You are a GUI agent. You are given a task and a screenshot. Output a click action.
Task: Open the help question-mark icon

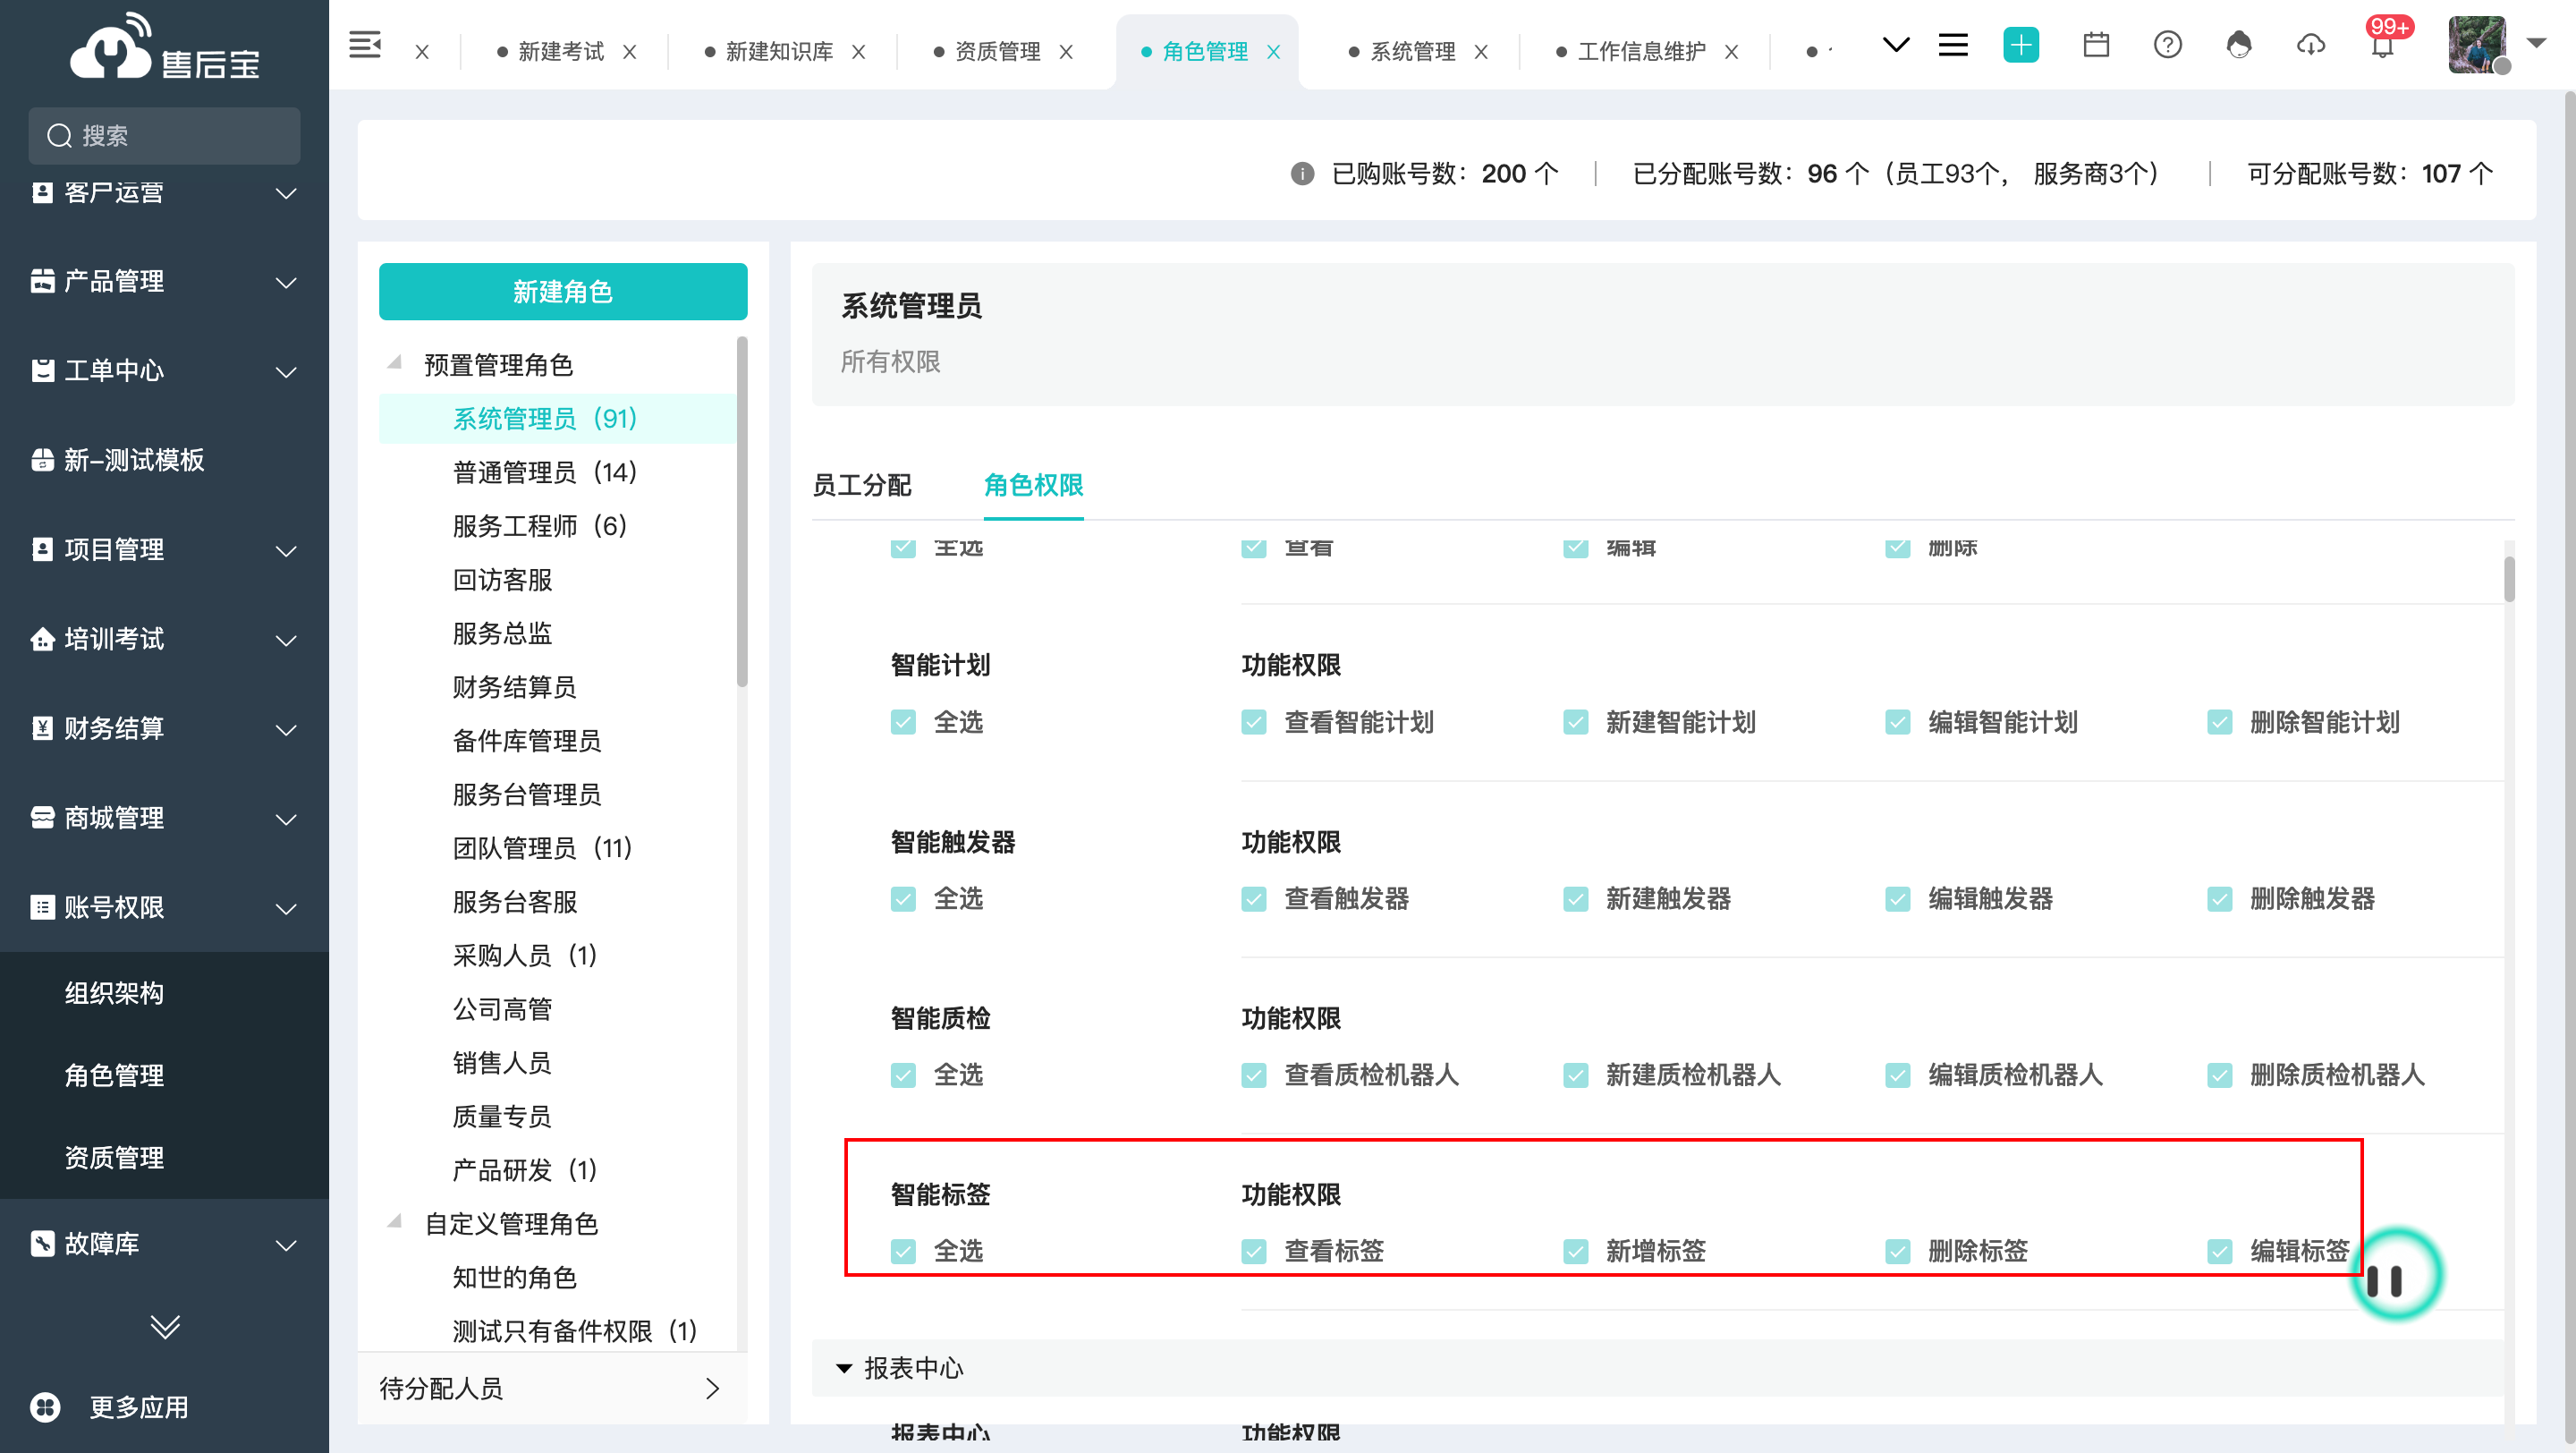[2168, 45]
